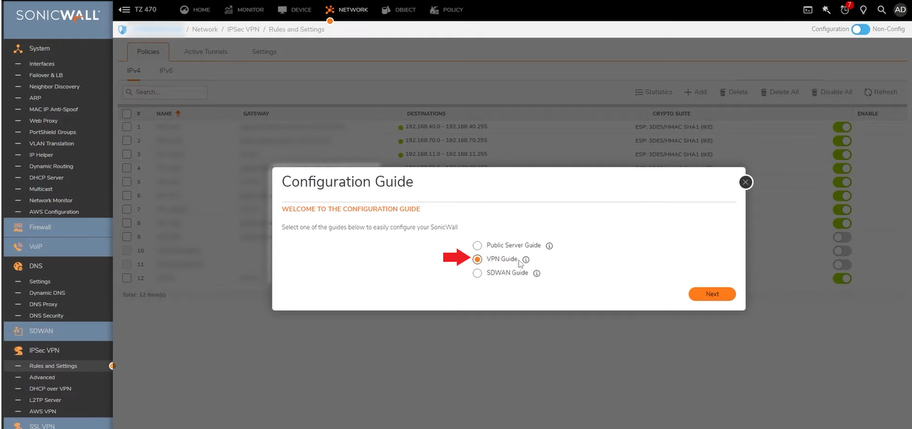Open the AD user avatar menu
Viewport: 912px width, 429px height.
pyautogui.click(x=900, y=10)
